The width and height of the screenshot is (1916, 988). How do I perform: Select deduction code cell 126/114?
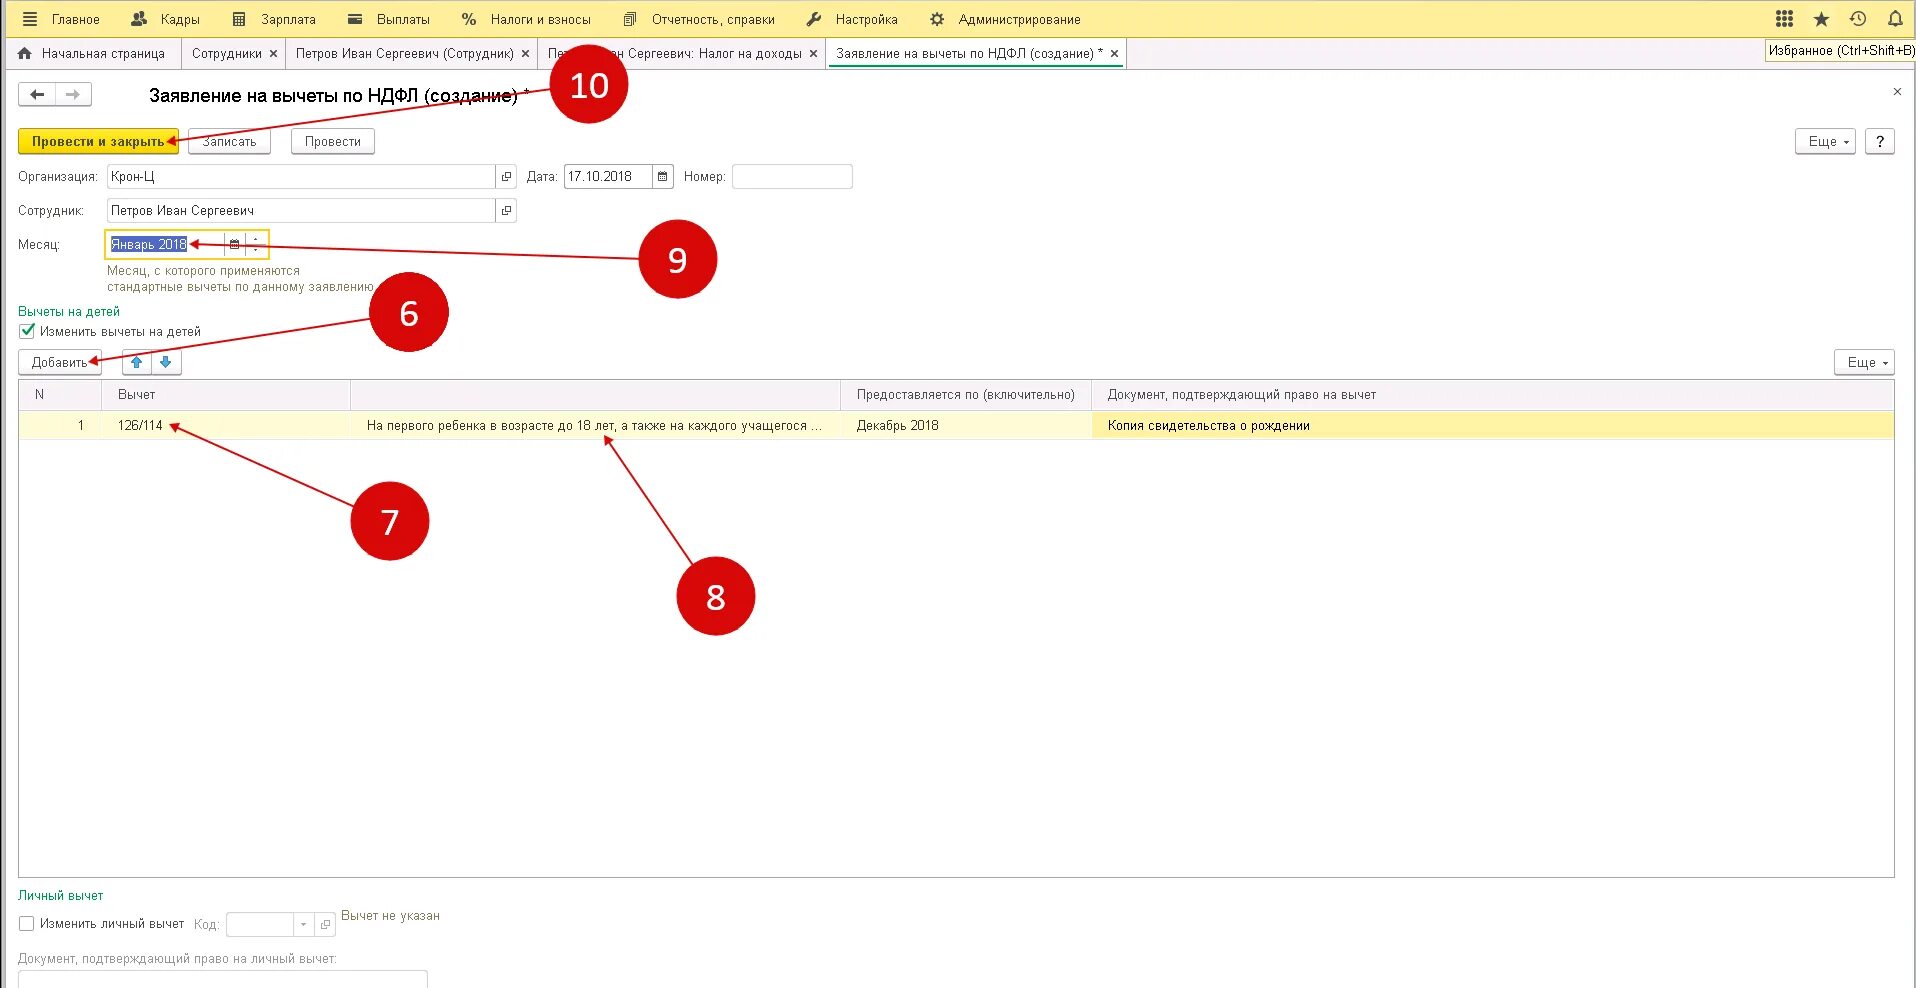tap(226, 426)
